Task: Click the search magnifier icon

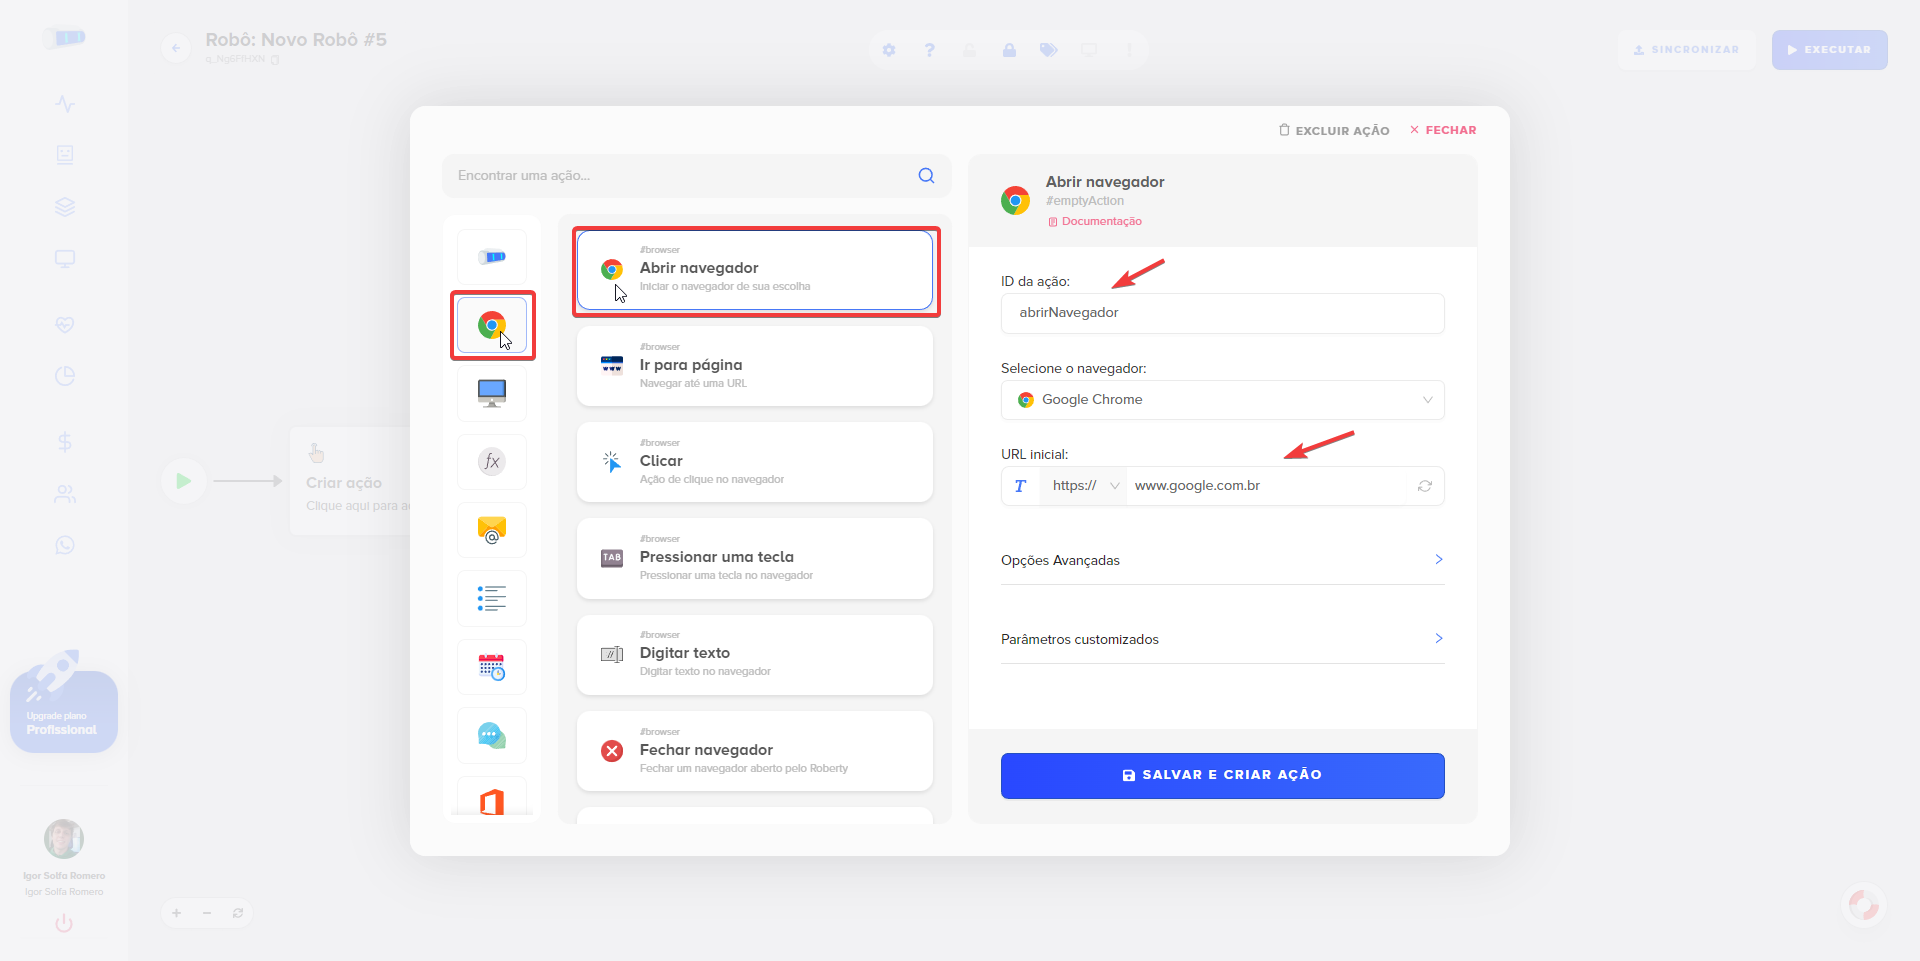Action: (x=926, y=176)
